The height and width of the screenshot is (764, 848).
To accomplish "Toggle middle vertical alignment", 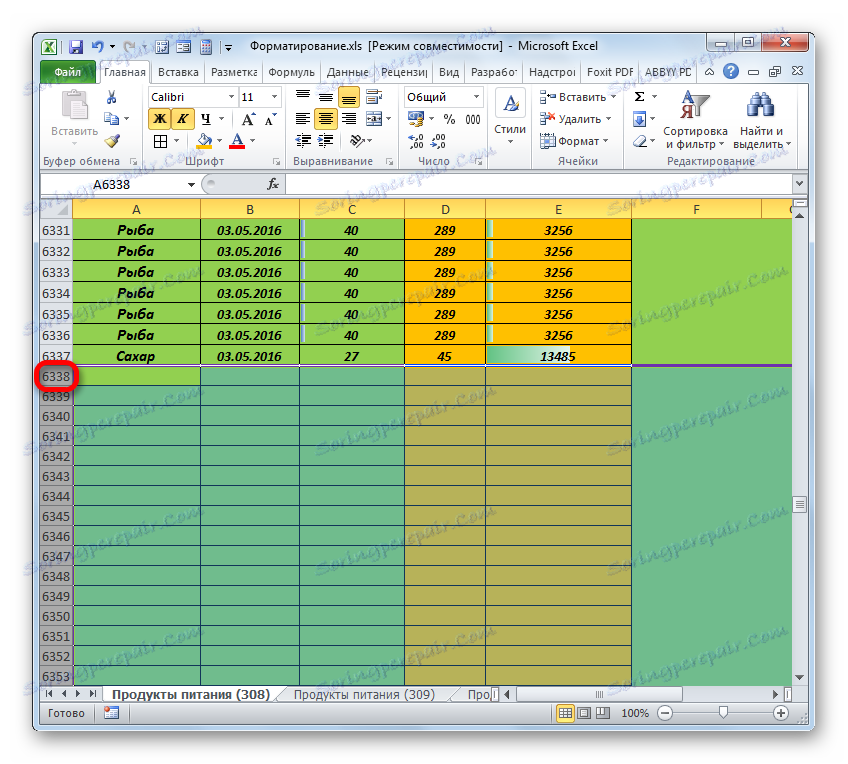I will (326, 97).
